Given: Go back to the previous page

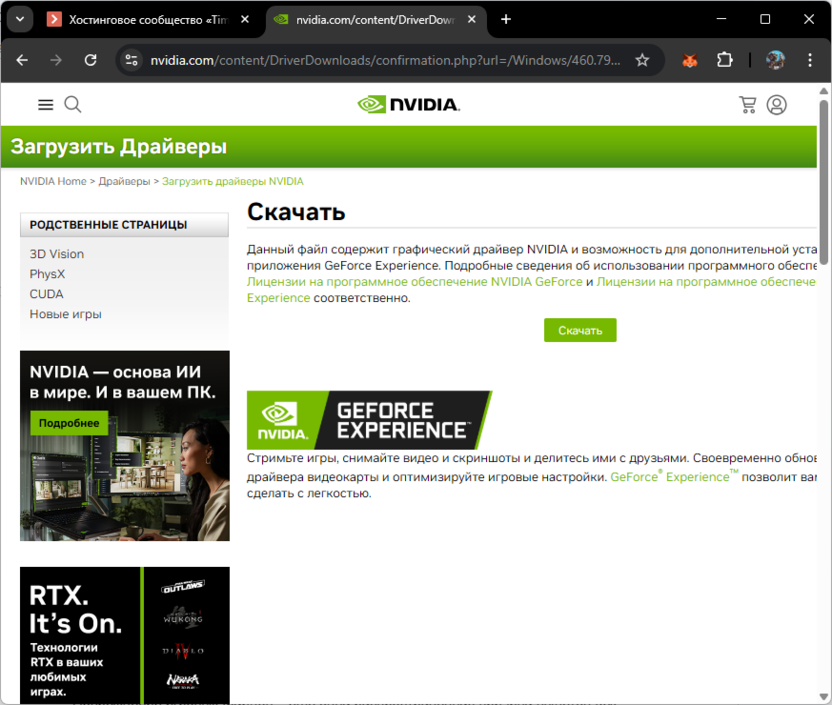Looking at the screenshot, I should [x=22, y=60].
